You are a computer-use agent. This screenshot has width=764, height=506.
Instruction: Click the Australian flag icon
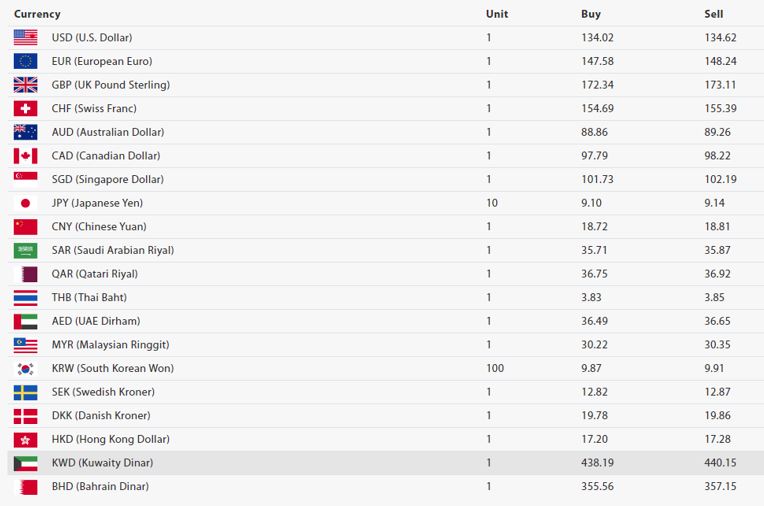point(25,132)
